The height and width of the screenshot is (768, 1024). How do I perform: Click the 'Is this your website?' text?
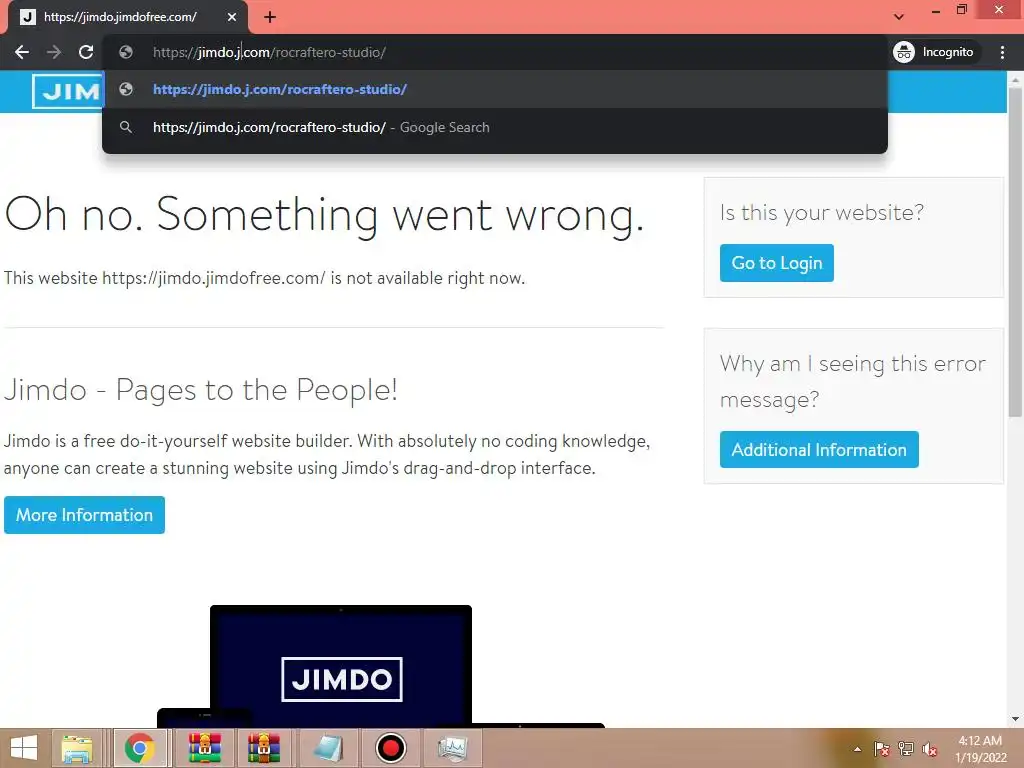point(822,212)
